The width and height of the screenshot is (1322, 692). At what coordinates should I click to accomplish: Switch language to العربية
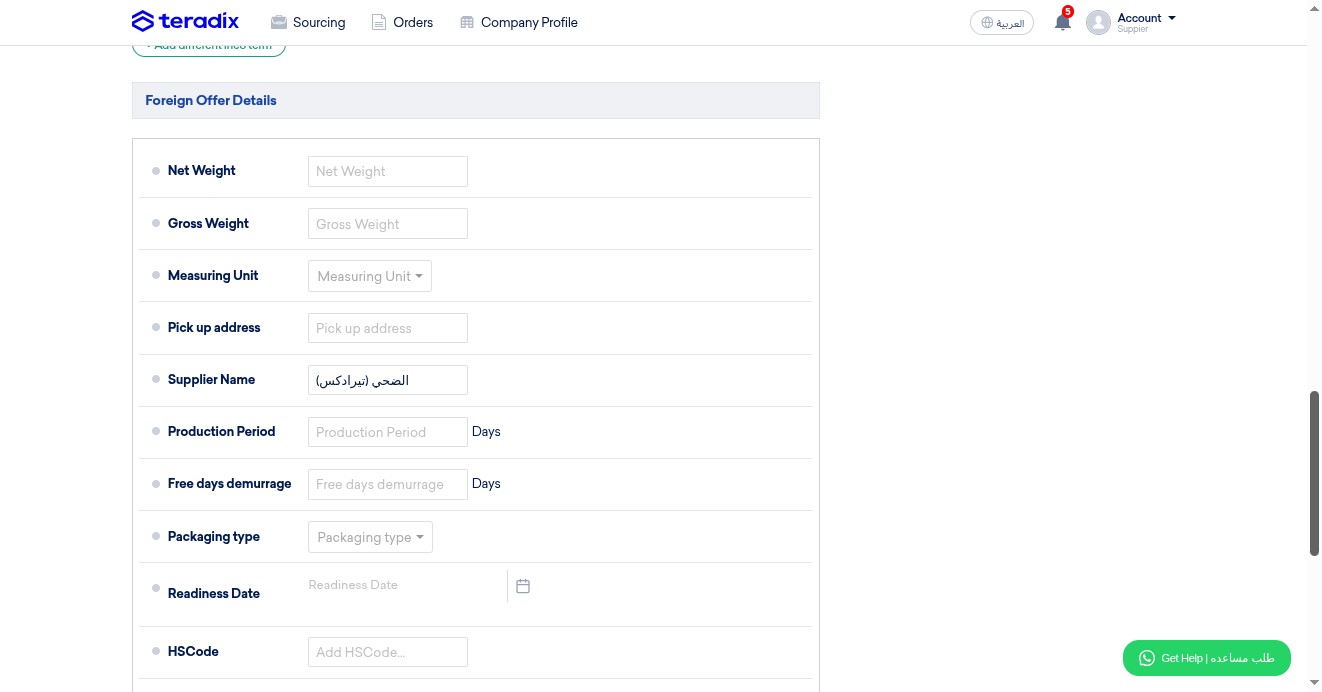click(x=1002, y=23)
